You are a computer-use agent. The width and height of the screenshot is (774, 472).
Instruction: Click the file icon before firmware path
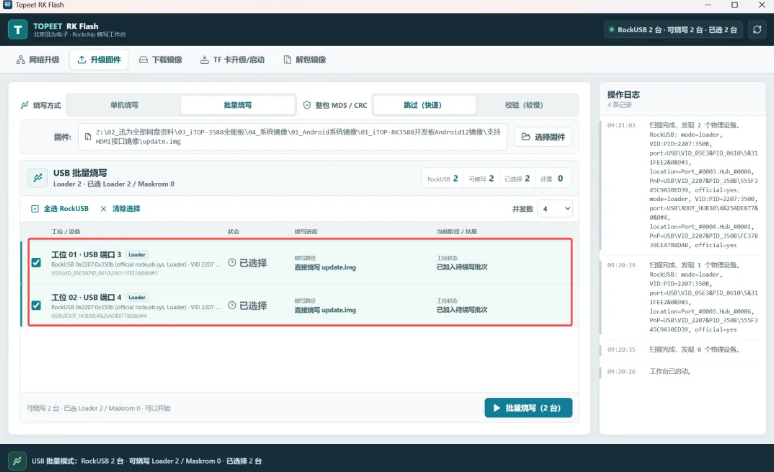(x=88, y=137)
